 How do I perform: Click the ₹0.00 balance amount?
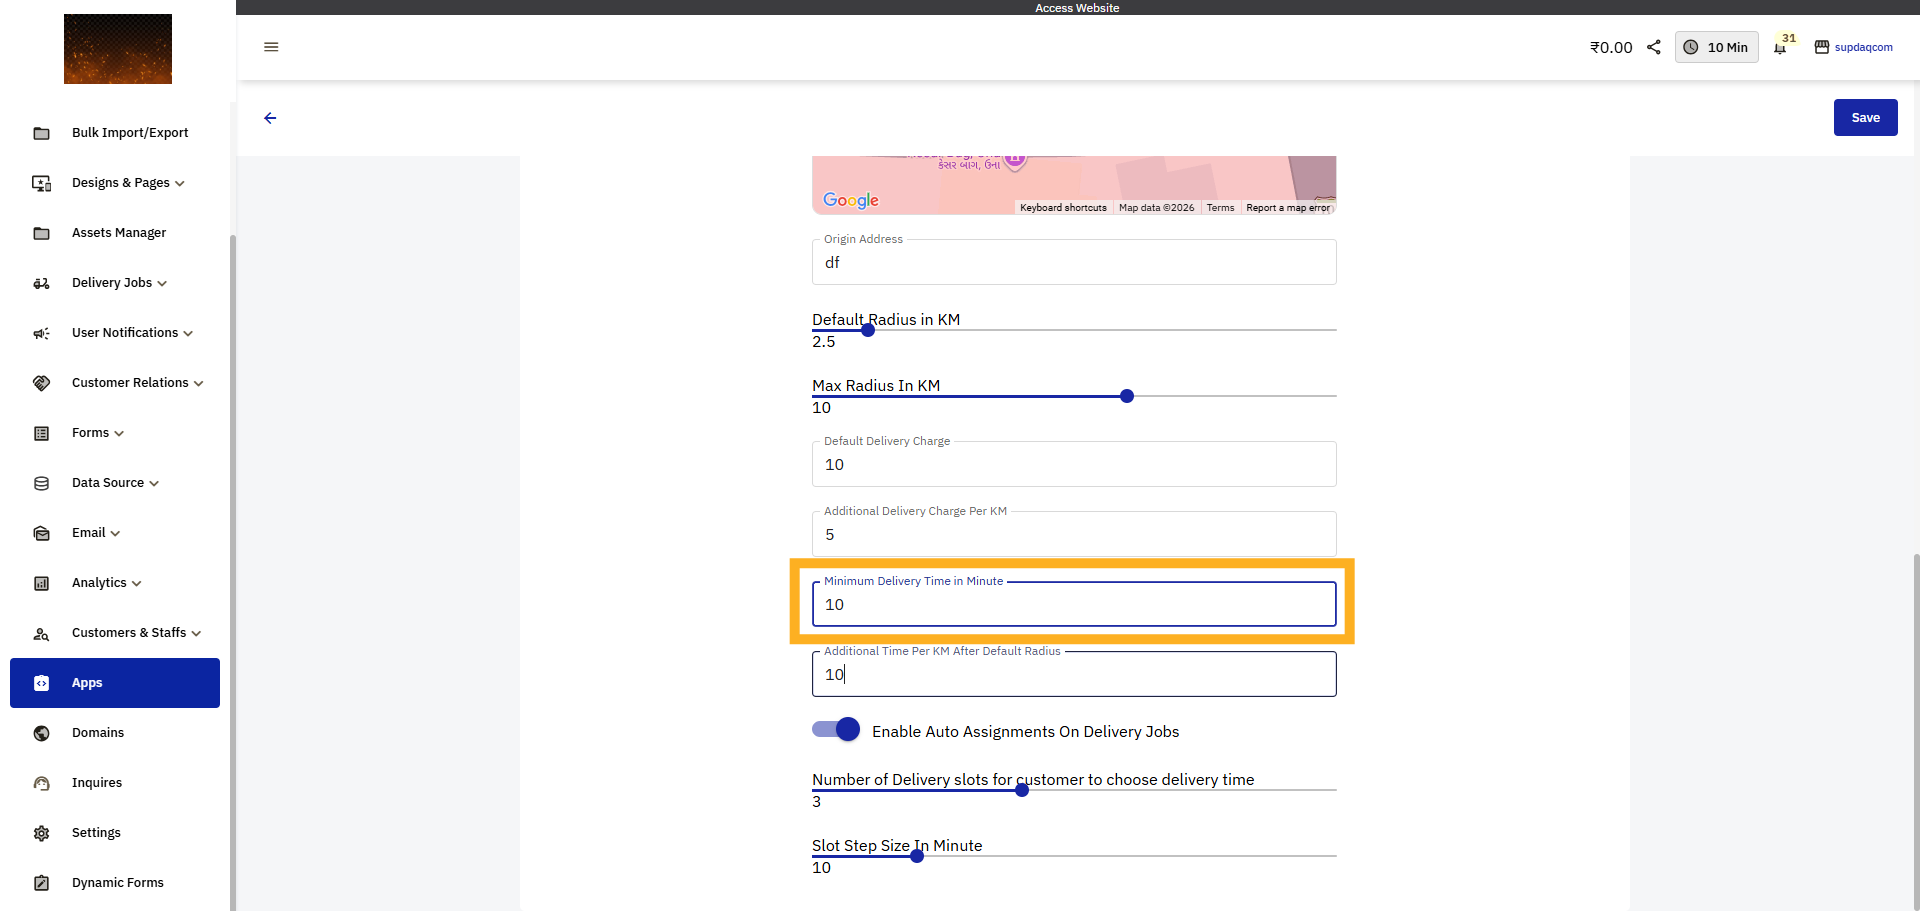click(1611, 47)
